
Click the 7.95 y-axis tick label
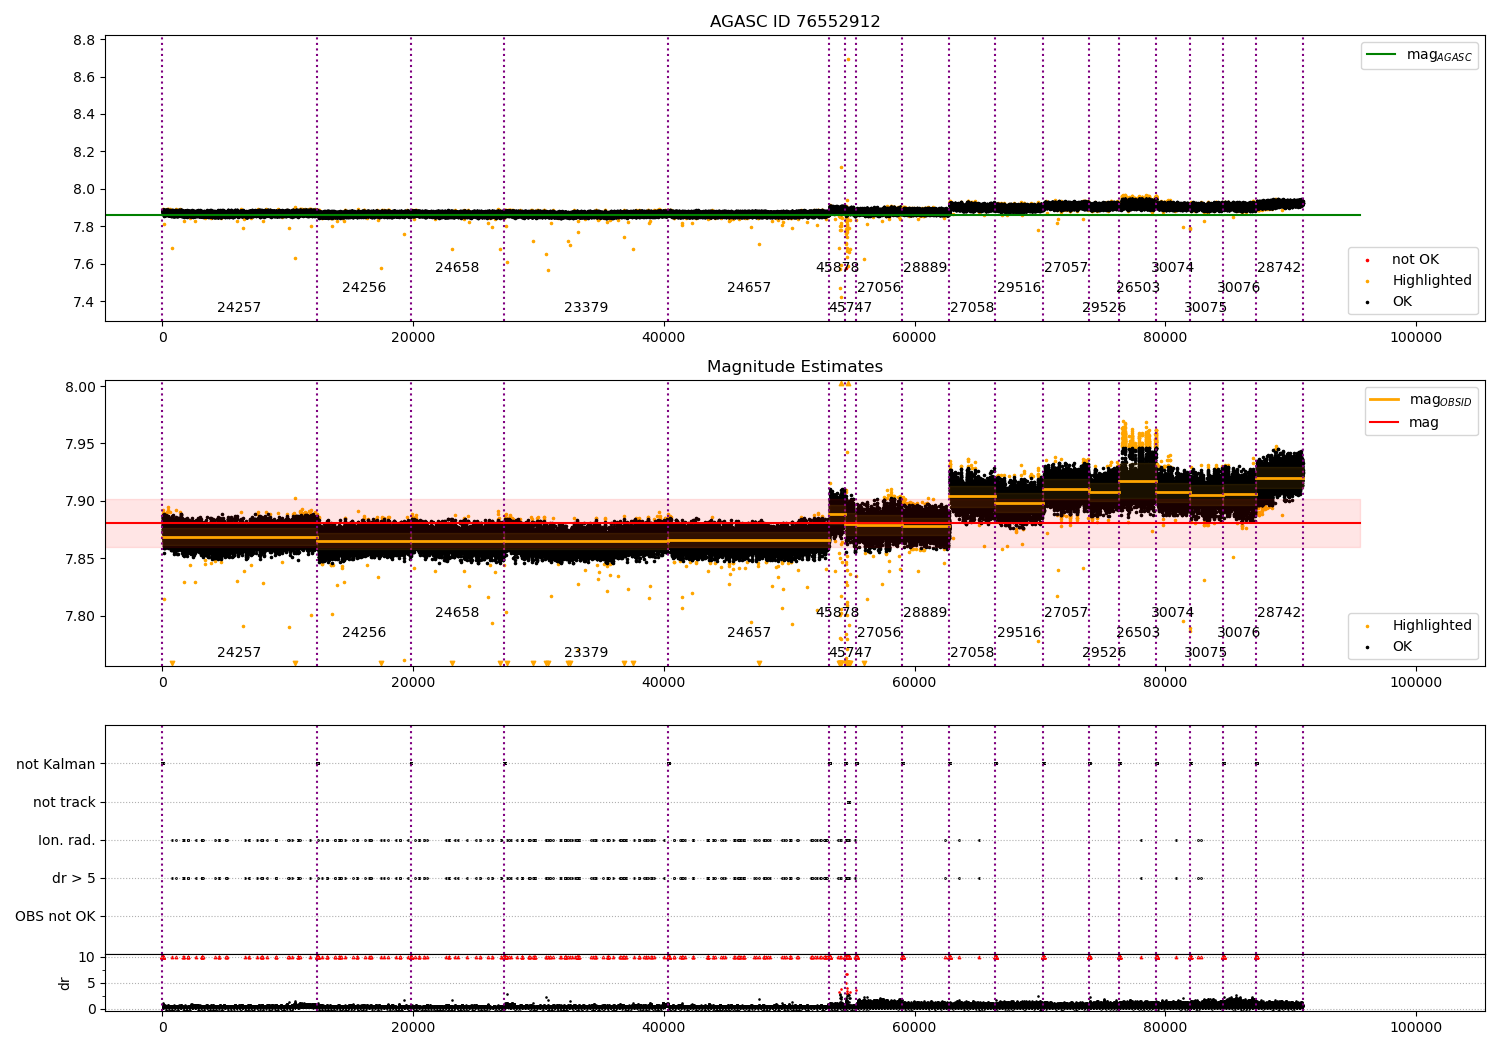pyautogui.click(x=80, y=445)
